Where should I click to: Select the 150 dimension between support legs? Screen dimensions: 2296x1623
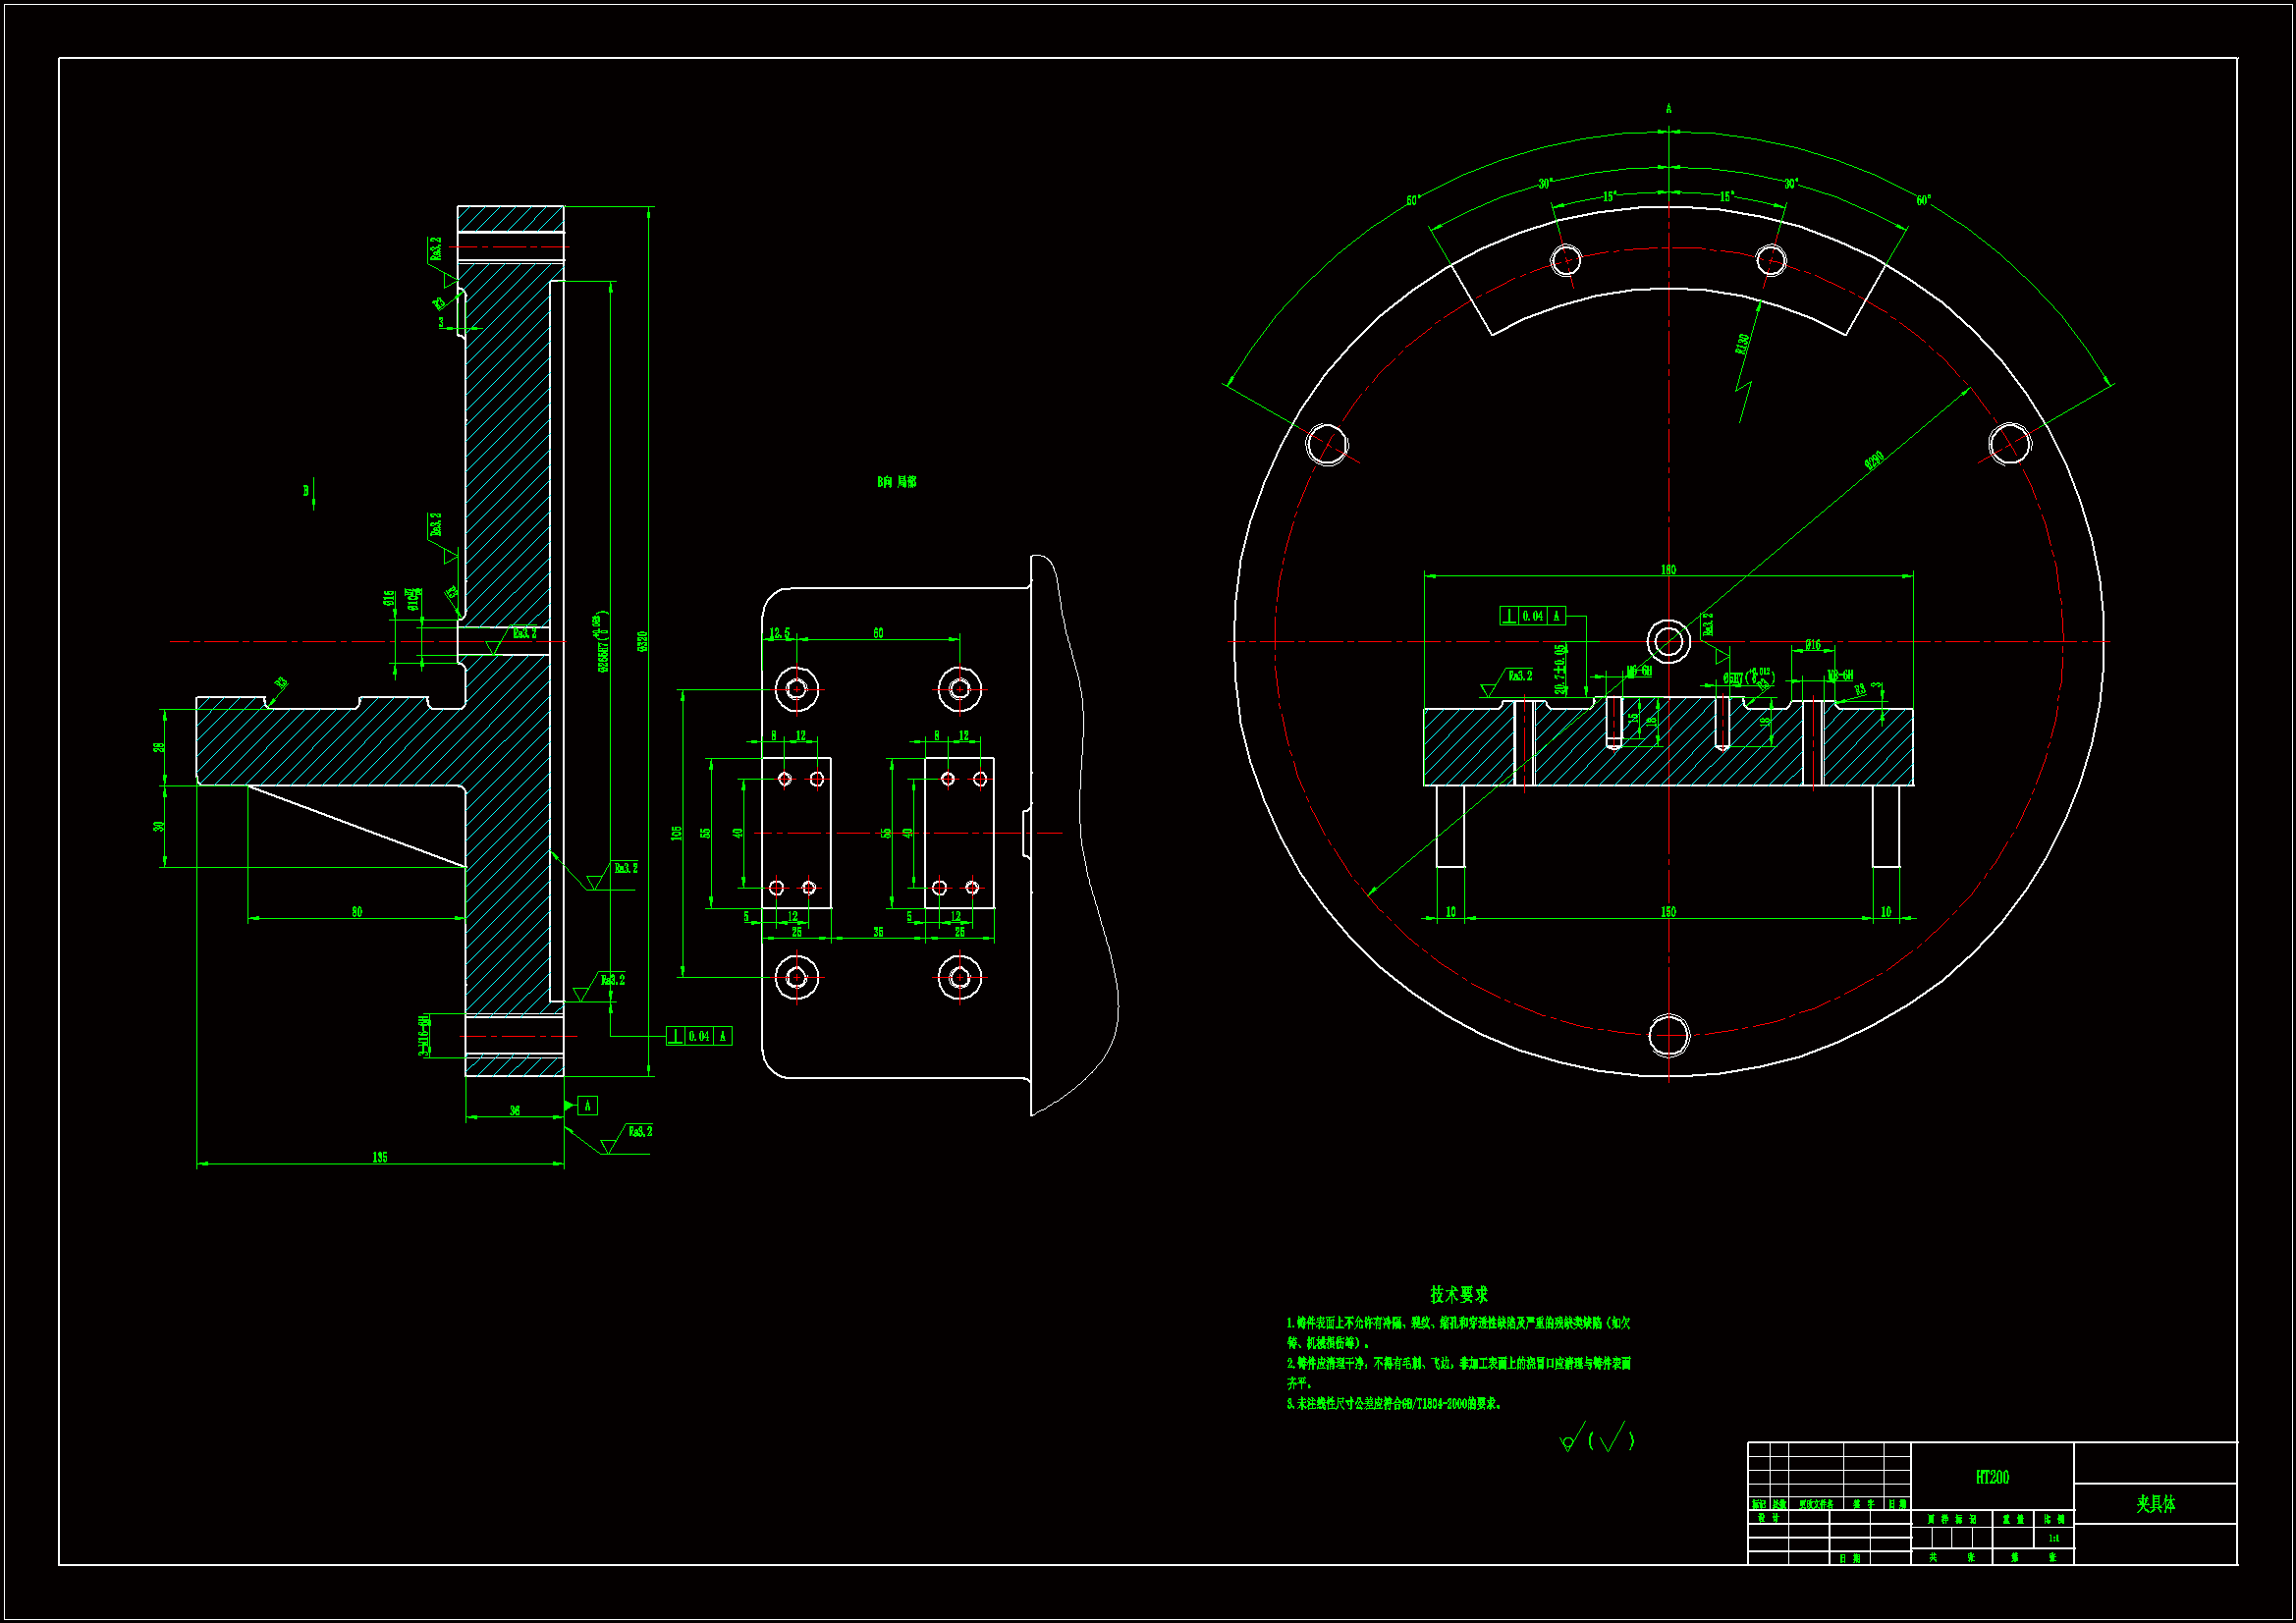pyautogui.click(x=1668, y=912)
